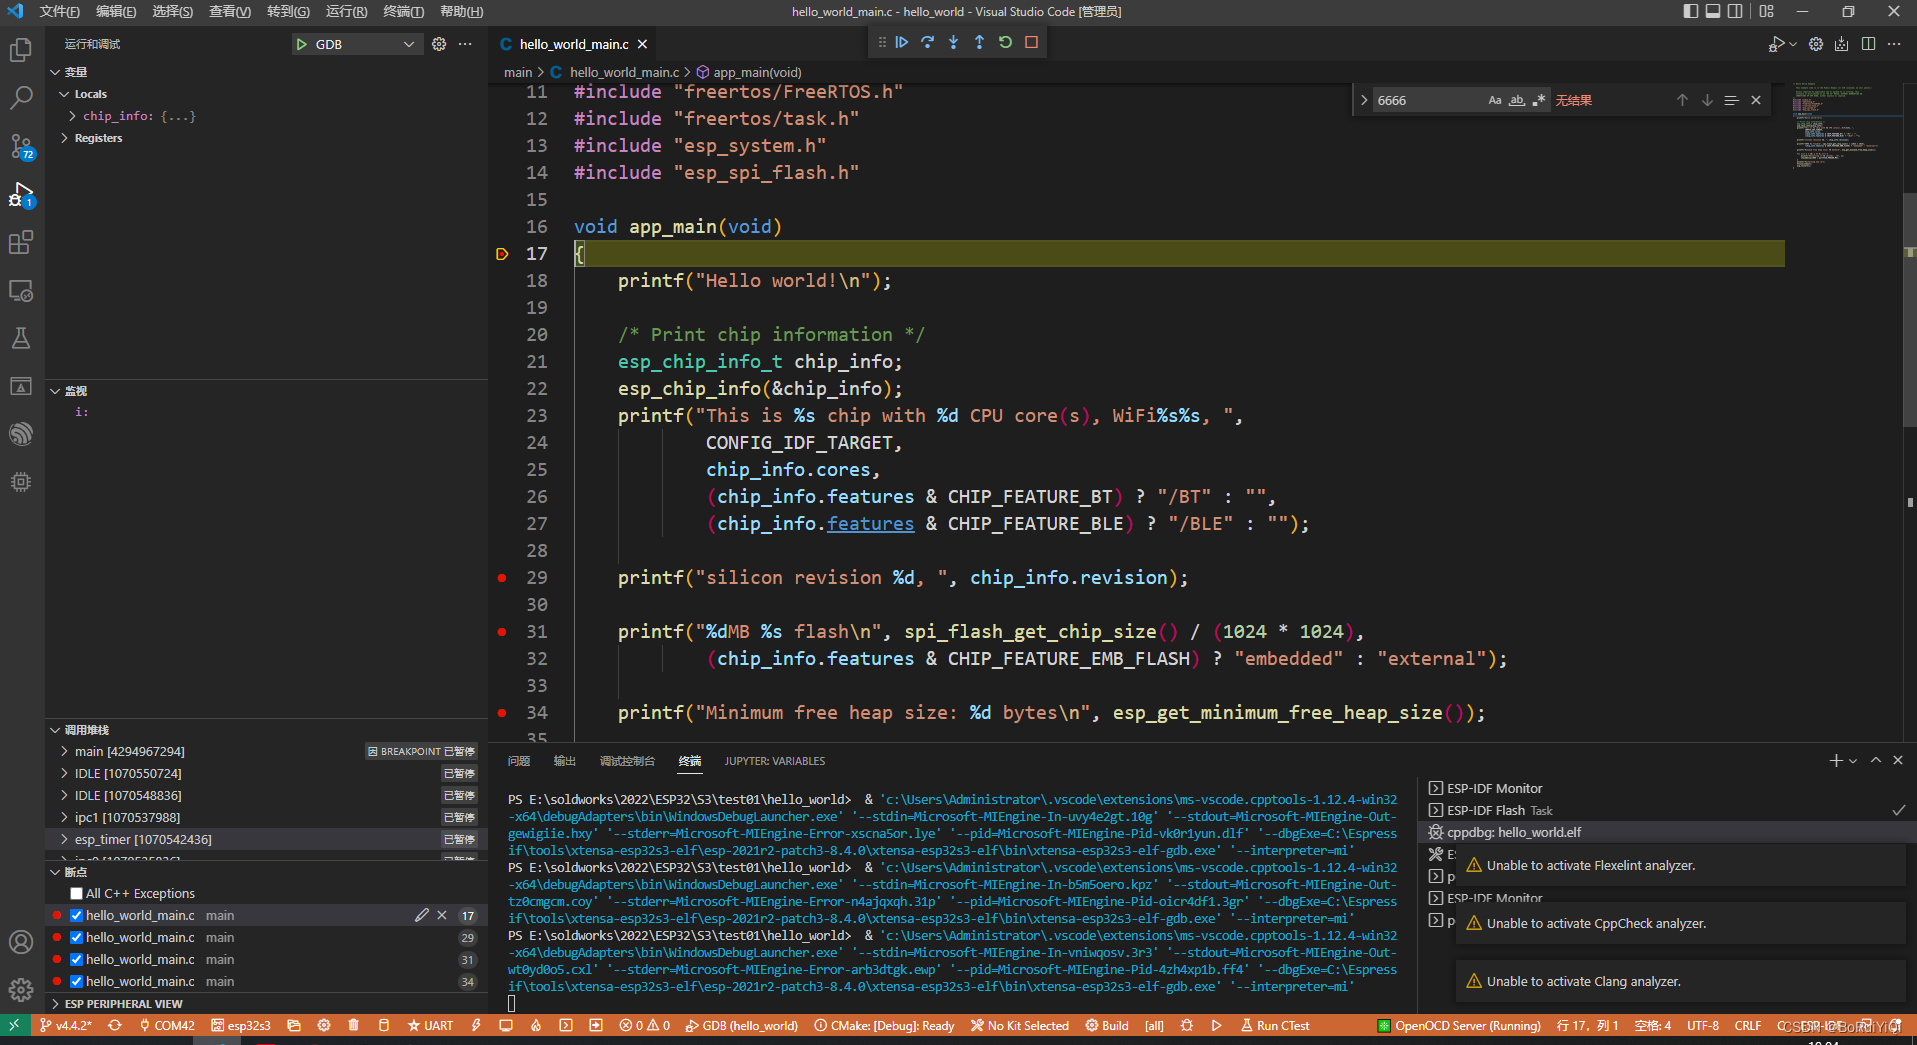Expand the chip_info local variable
This screenshot has height=1045, width=1917.
[72, 116]
